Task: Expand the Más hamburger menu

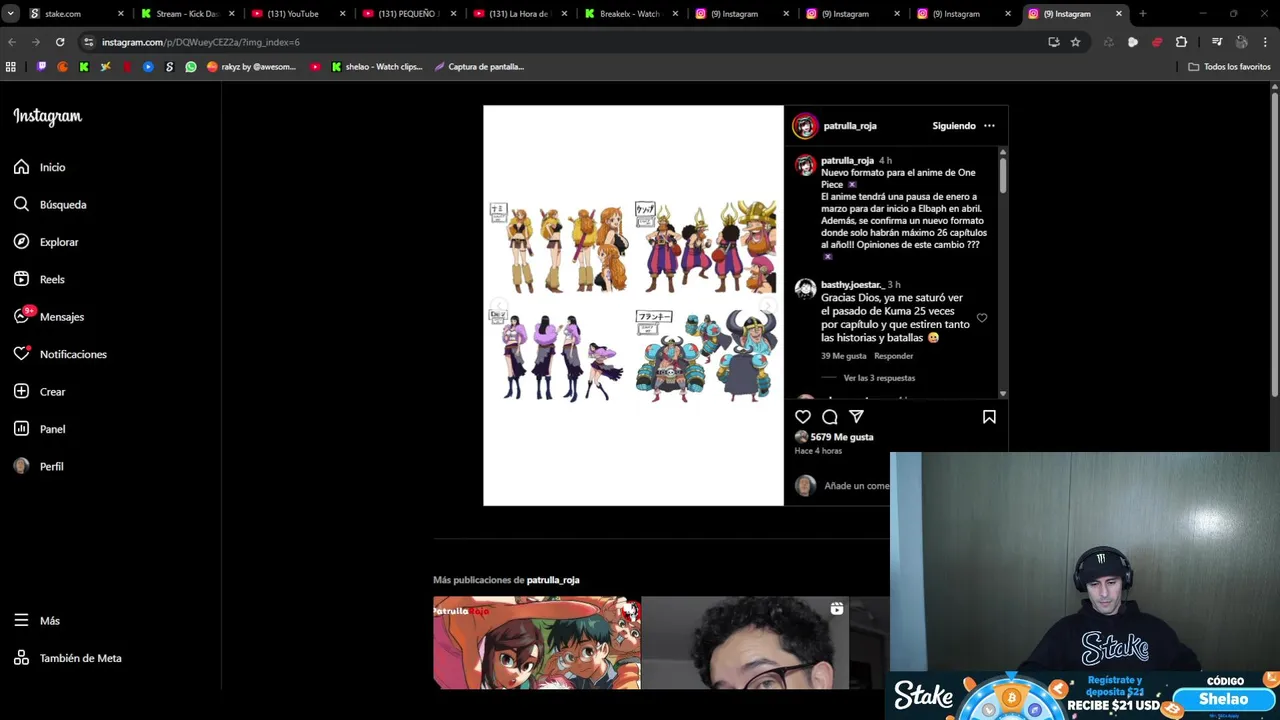Action: tap(21, 620)
